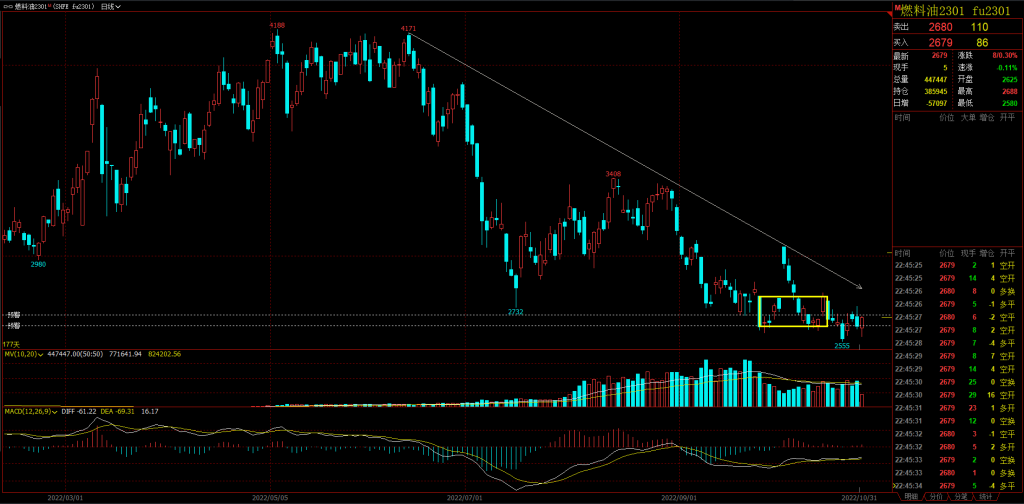The height and width of the screenshot is (504, 1024).
Task: Select the 统计 tab
Action: tap(986, 496)
